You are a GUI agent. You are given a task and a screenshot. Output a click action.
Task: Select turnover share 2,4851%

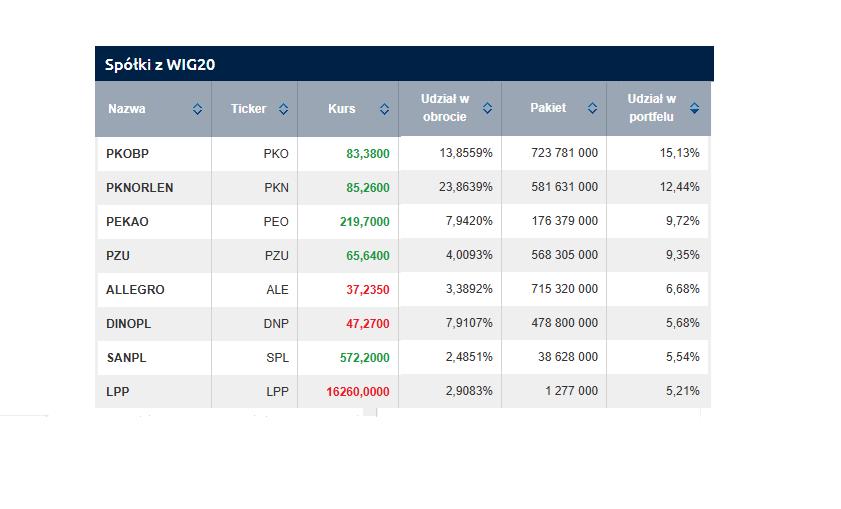[469, 357]
